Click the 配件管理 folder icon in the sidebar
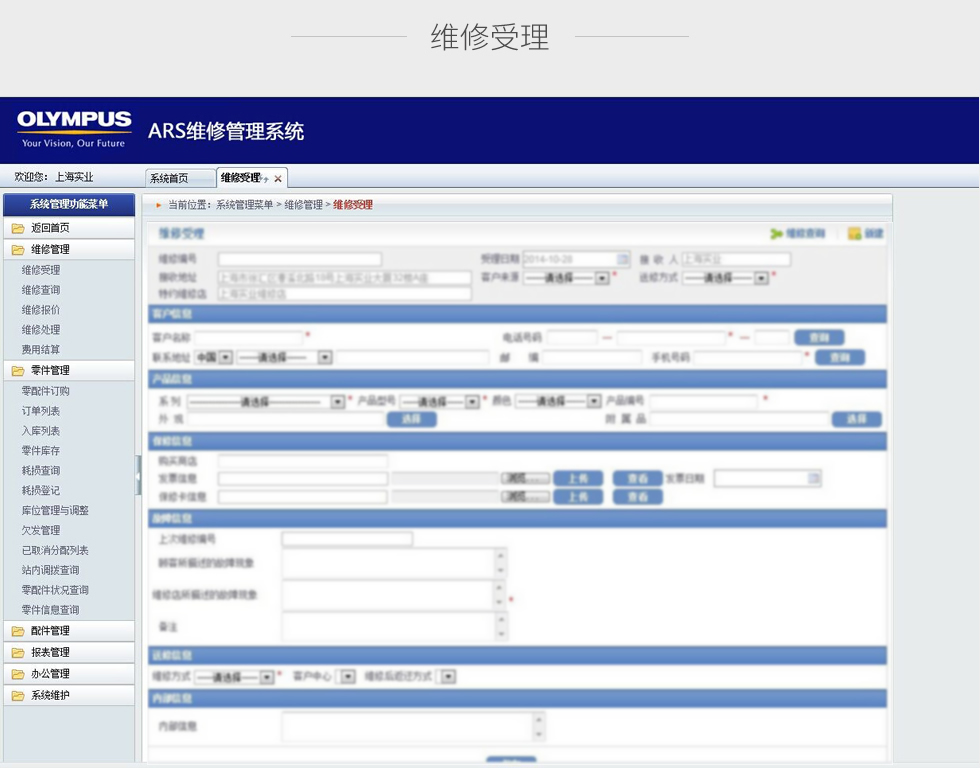This screenshot has width=980, height=768. click(x=18, y=631)
